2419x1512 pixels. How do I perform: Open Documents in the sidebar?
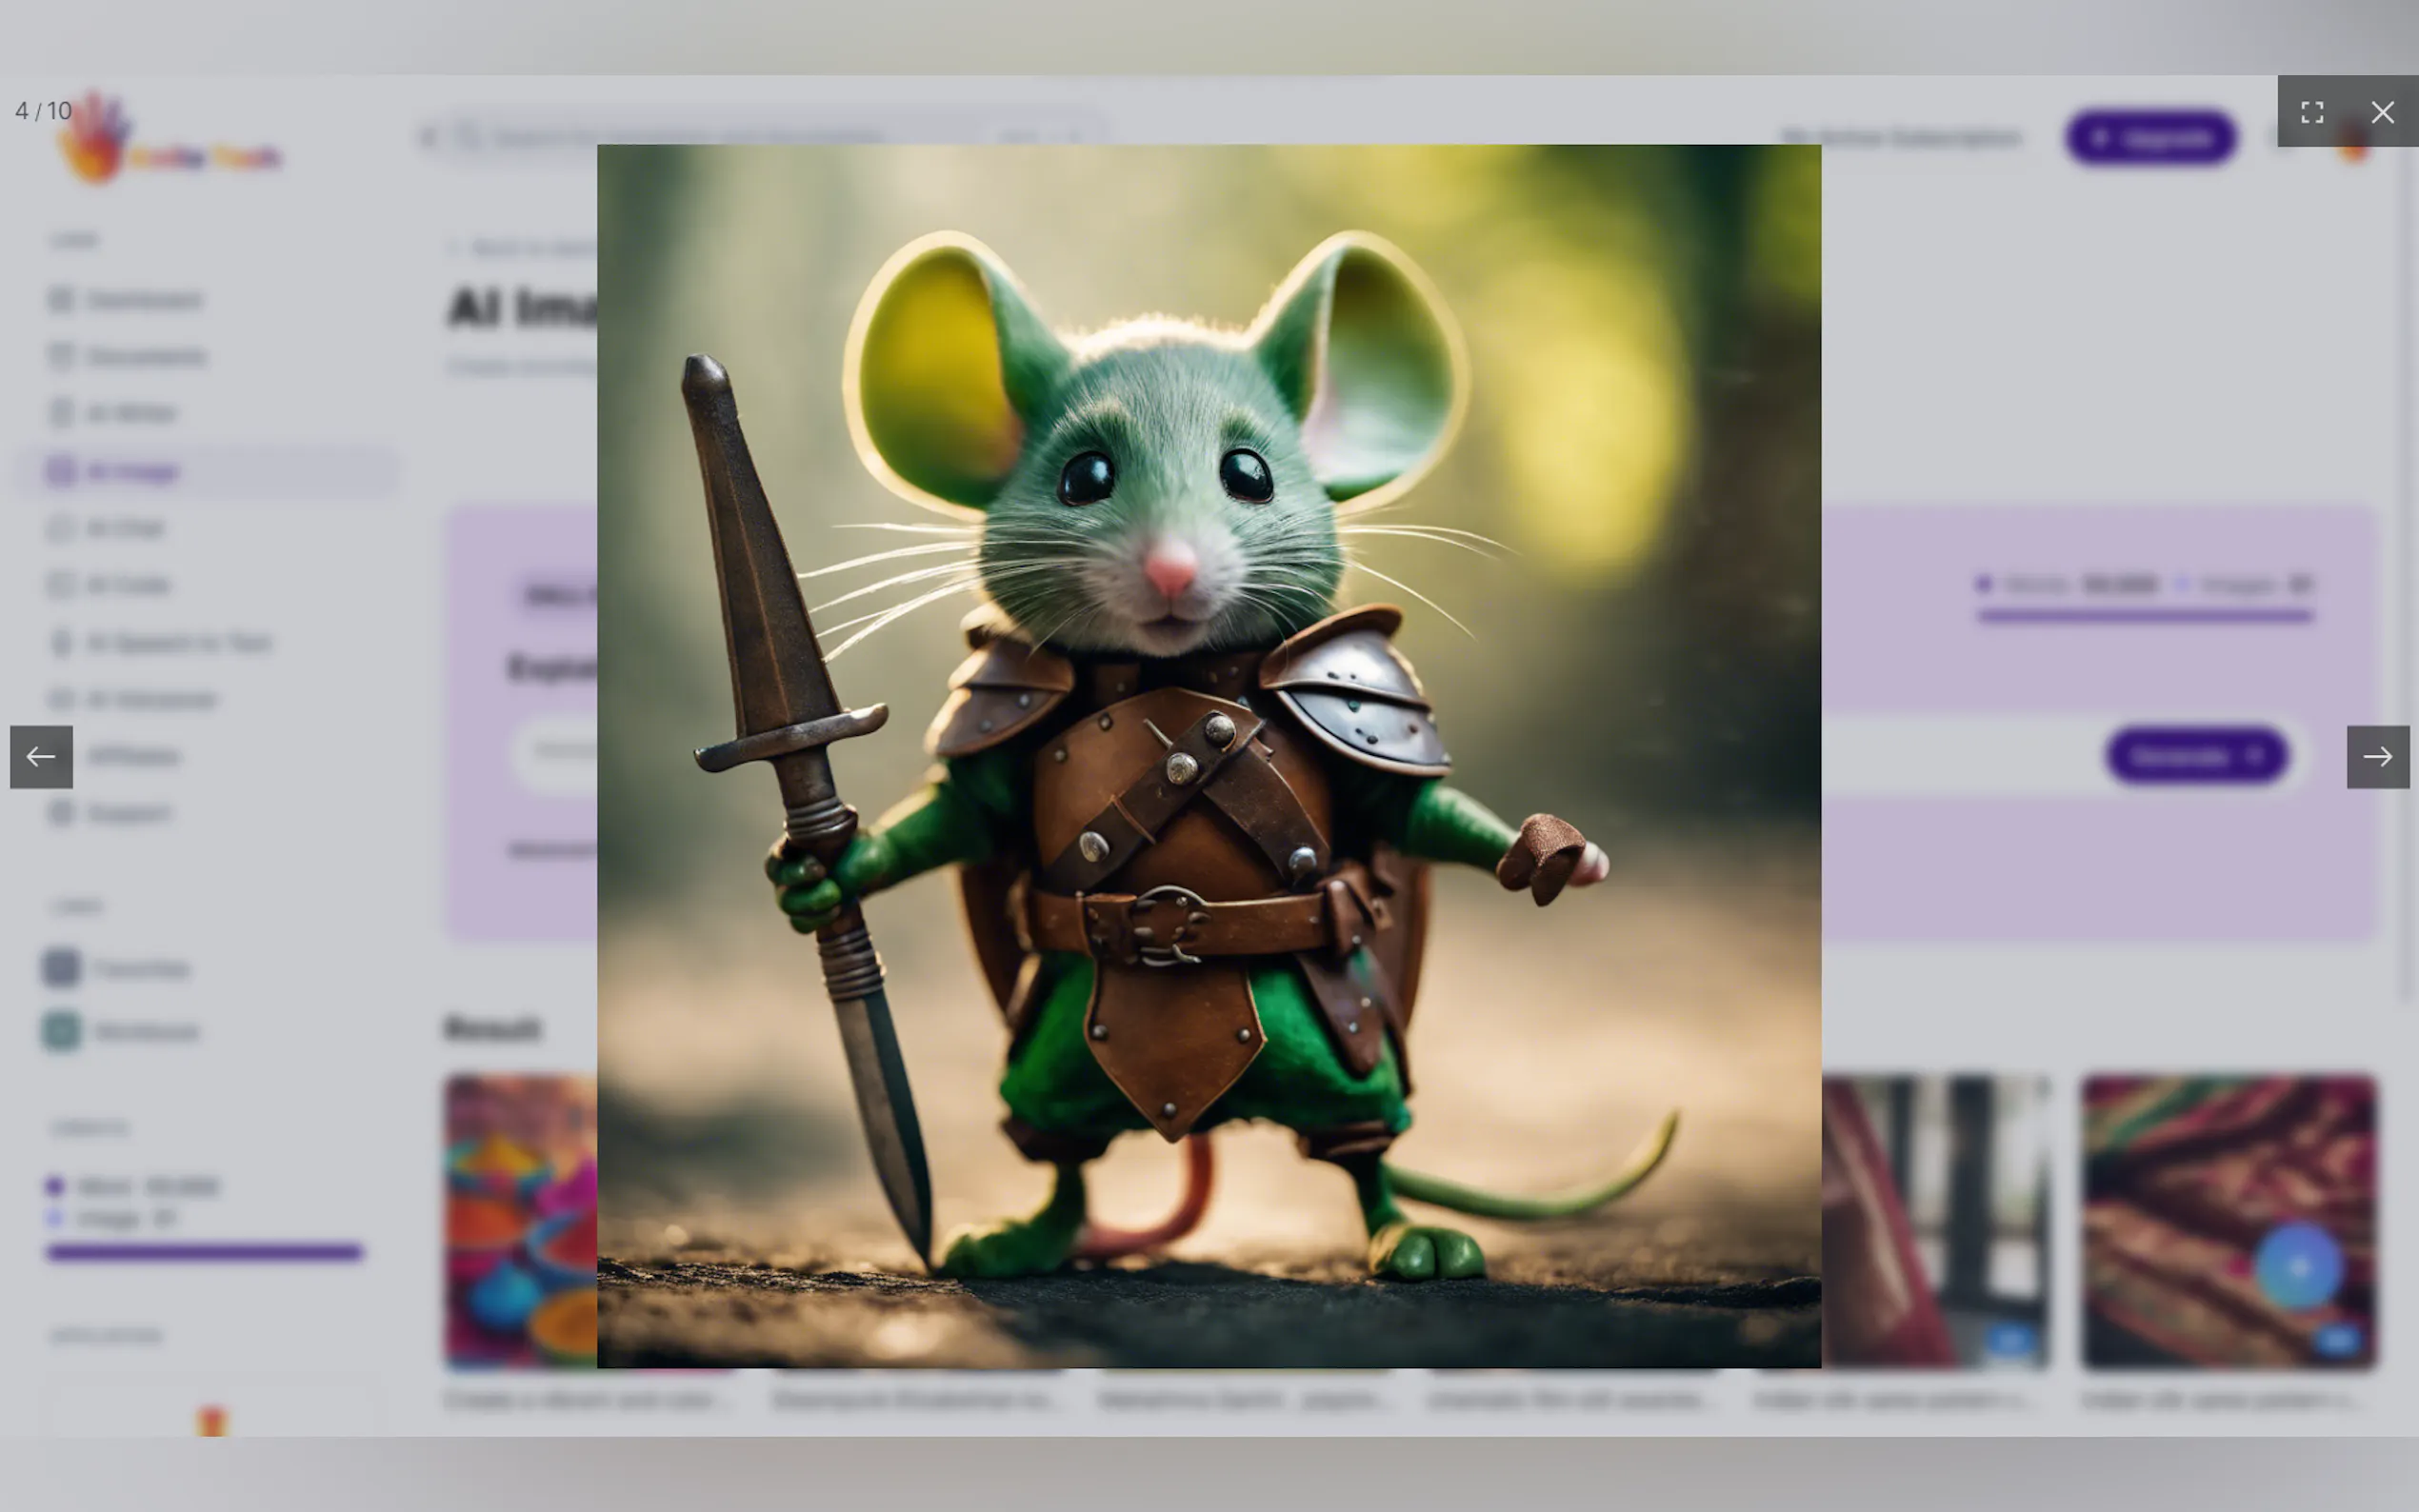pos(146,357)
